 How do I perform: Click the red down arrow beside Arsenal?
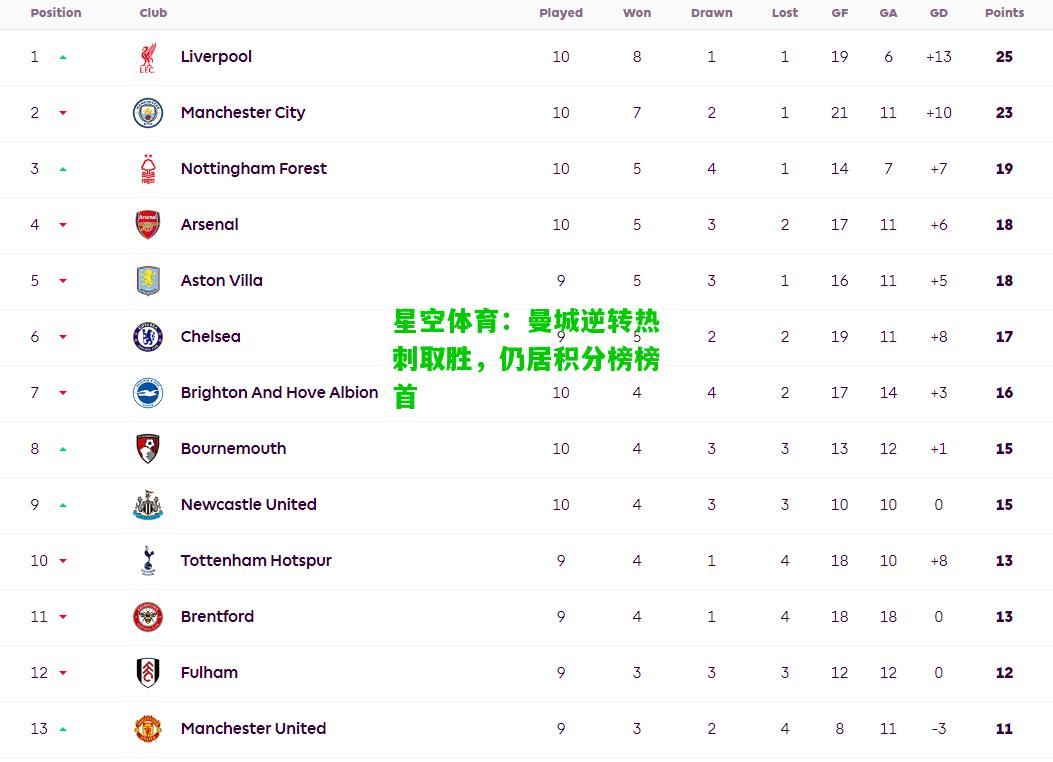click(x=63, y=225)
